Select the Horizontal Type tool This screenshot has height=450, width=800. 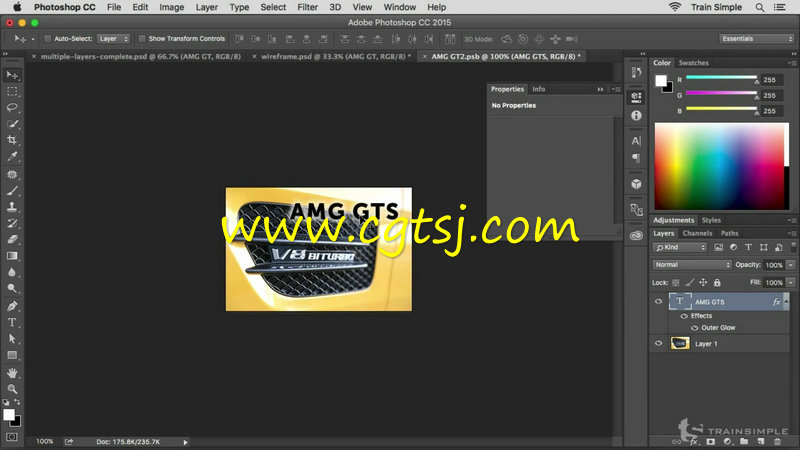coord(12,322)
